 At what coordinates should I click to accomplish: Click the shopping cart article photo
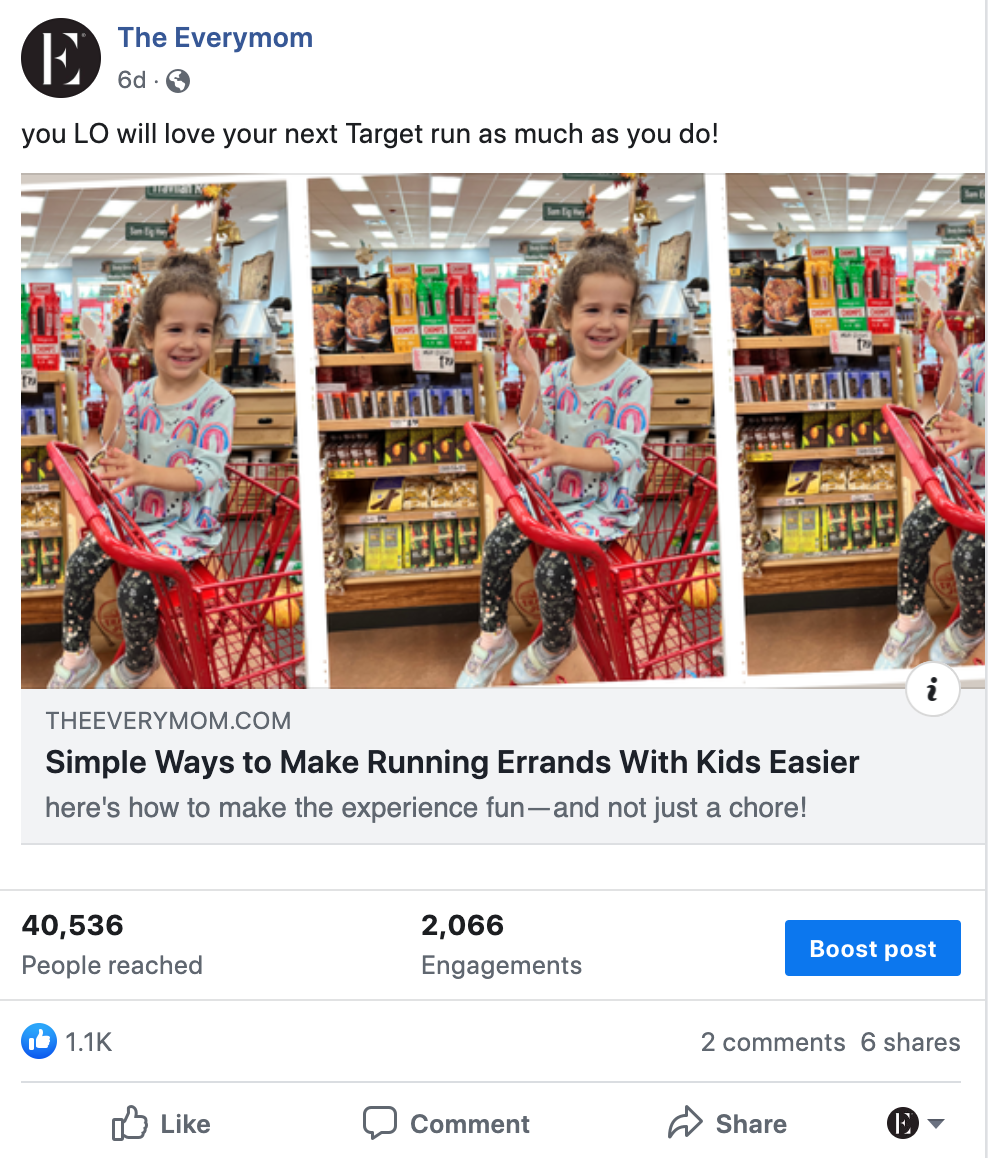(x=502, y=431)
